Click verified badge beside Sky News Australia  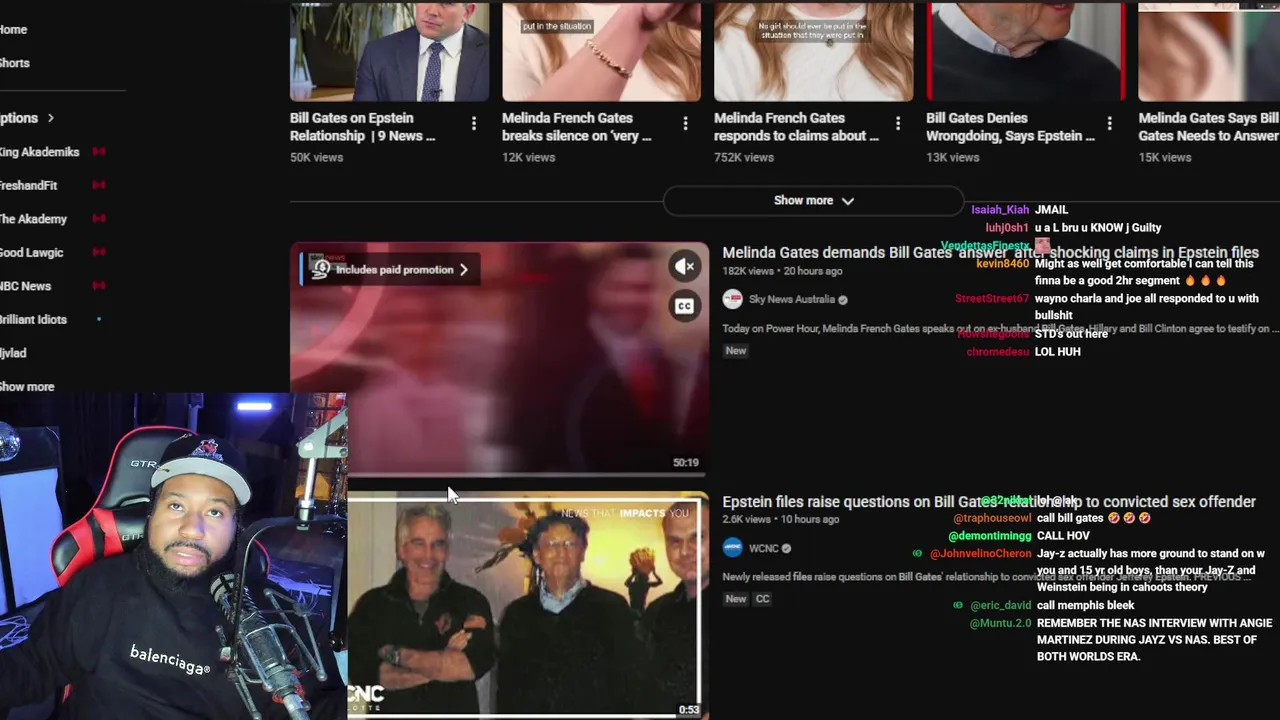tap(843, 300)
